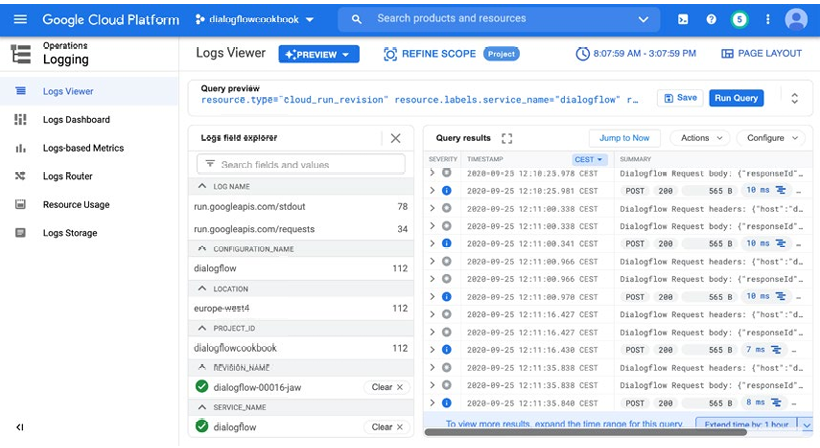This screenshot has height=448, width=820.
Task: Collapse the PROJECT_ID section
Action: point(202,328)
